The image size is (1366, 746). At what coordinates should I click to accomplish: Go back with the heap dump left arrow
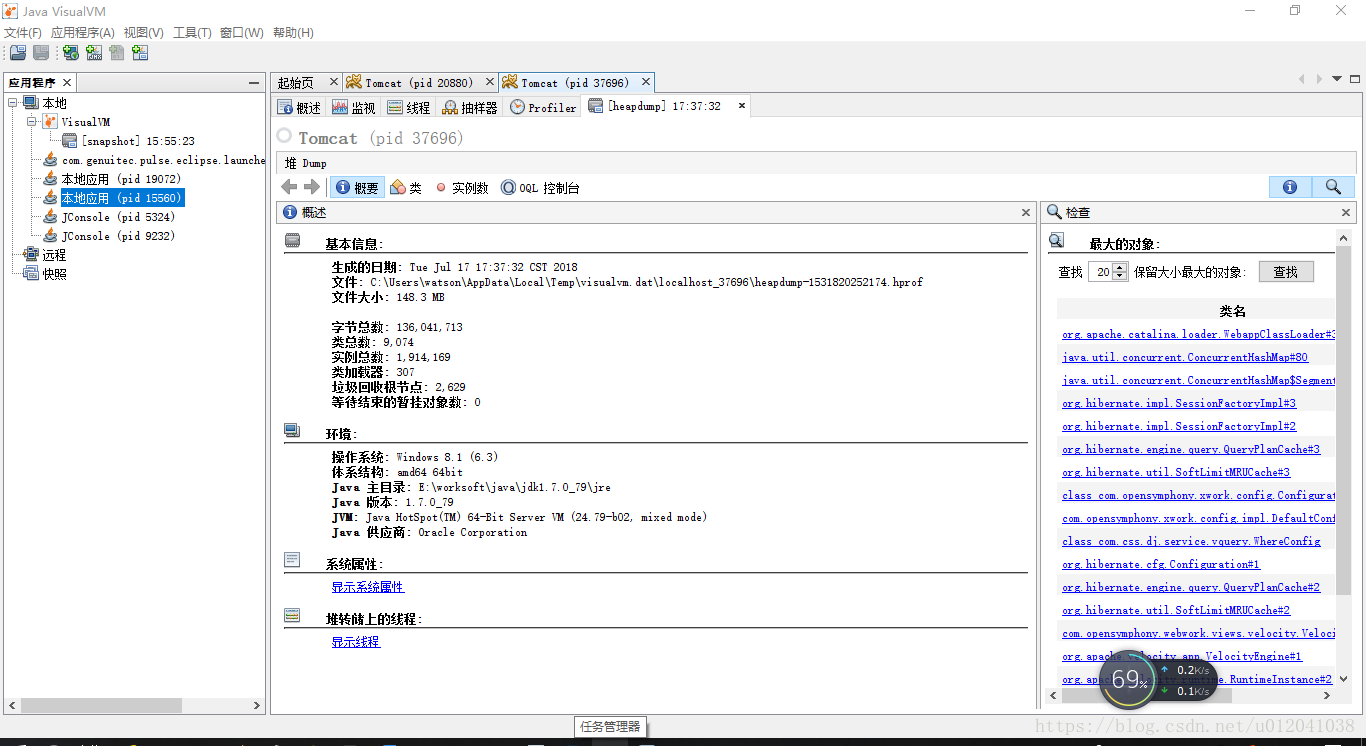click(289, 187)
